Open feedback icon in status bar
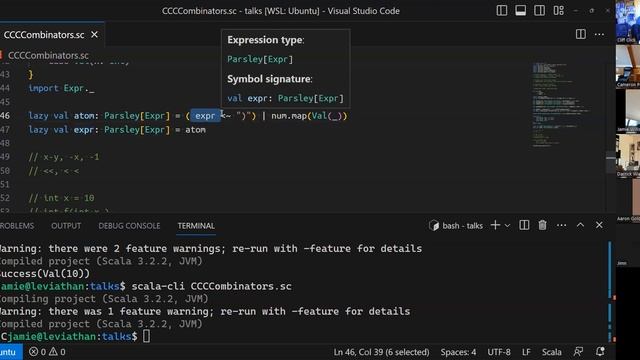 [578, 351]
